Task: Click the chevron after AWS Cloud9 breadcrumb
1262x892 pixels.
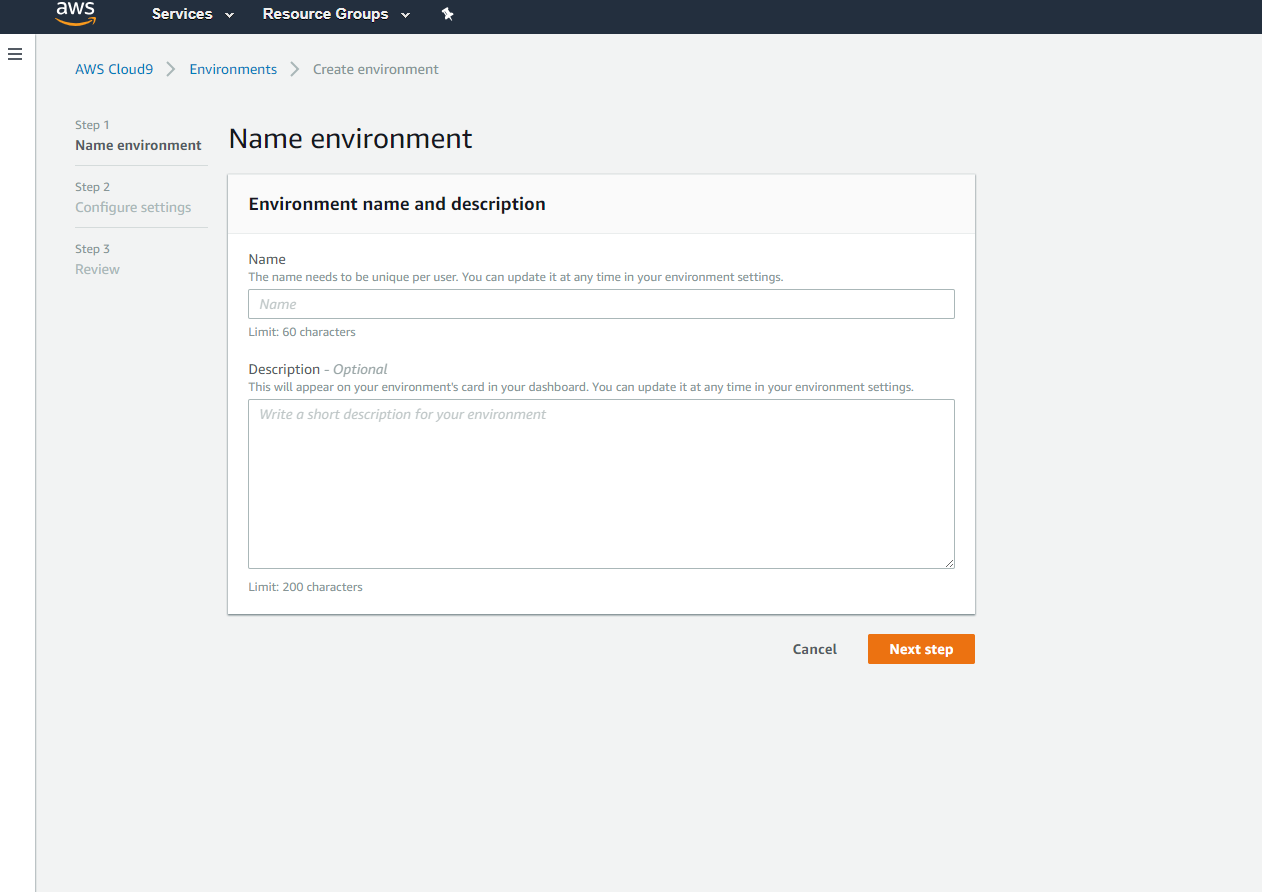Action: [171, 69]
